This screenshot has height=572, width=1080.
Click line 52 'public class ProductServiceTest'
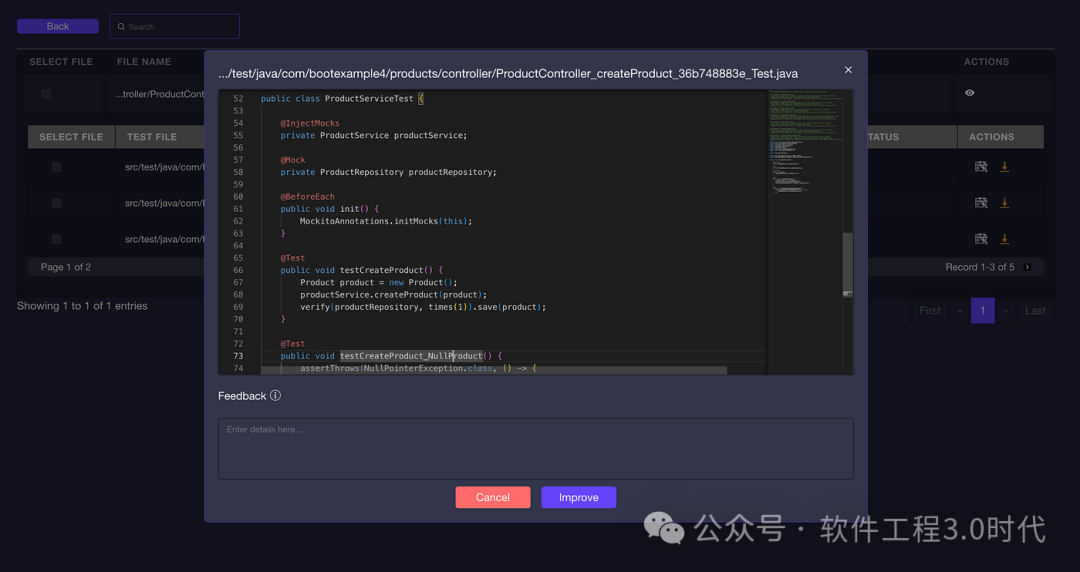[342, 99]
